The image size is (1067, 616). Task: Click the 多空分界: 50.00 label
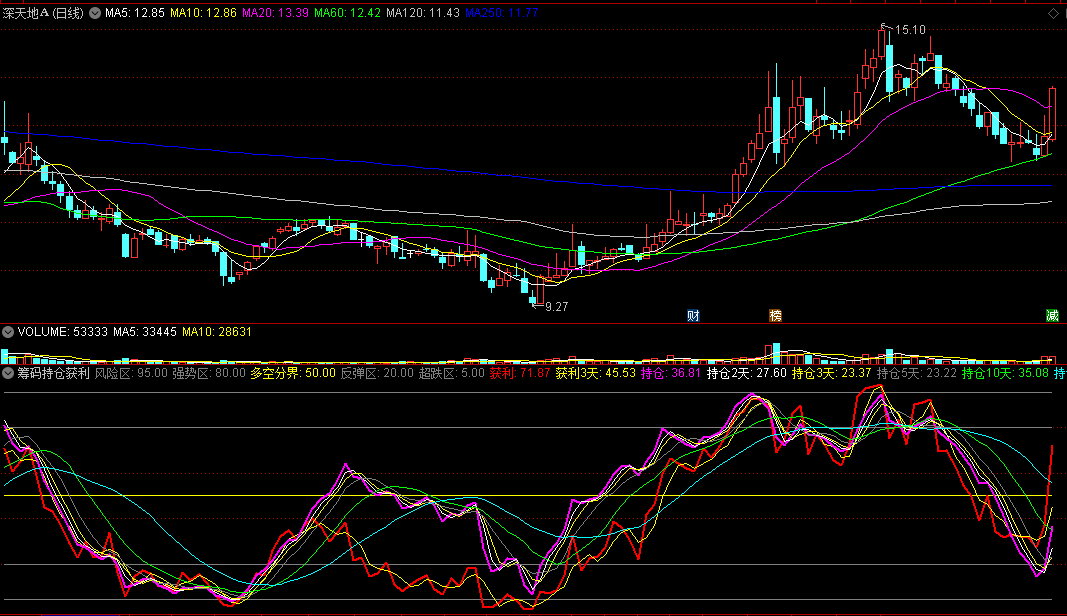click(x=293, y=373)
